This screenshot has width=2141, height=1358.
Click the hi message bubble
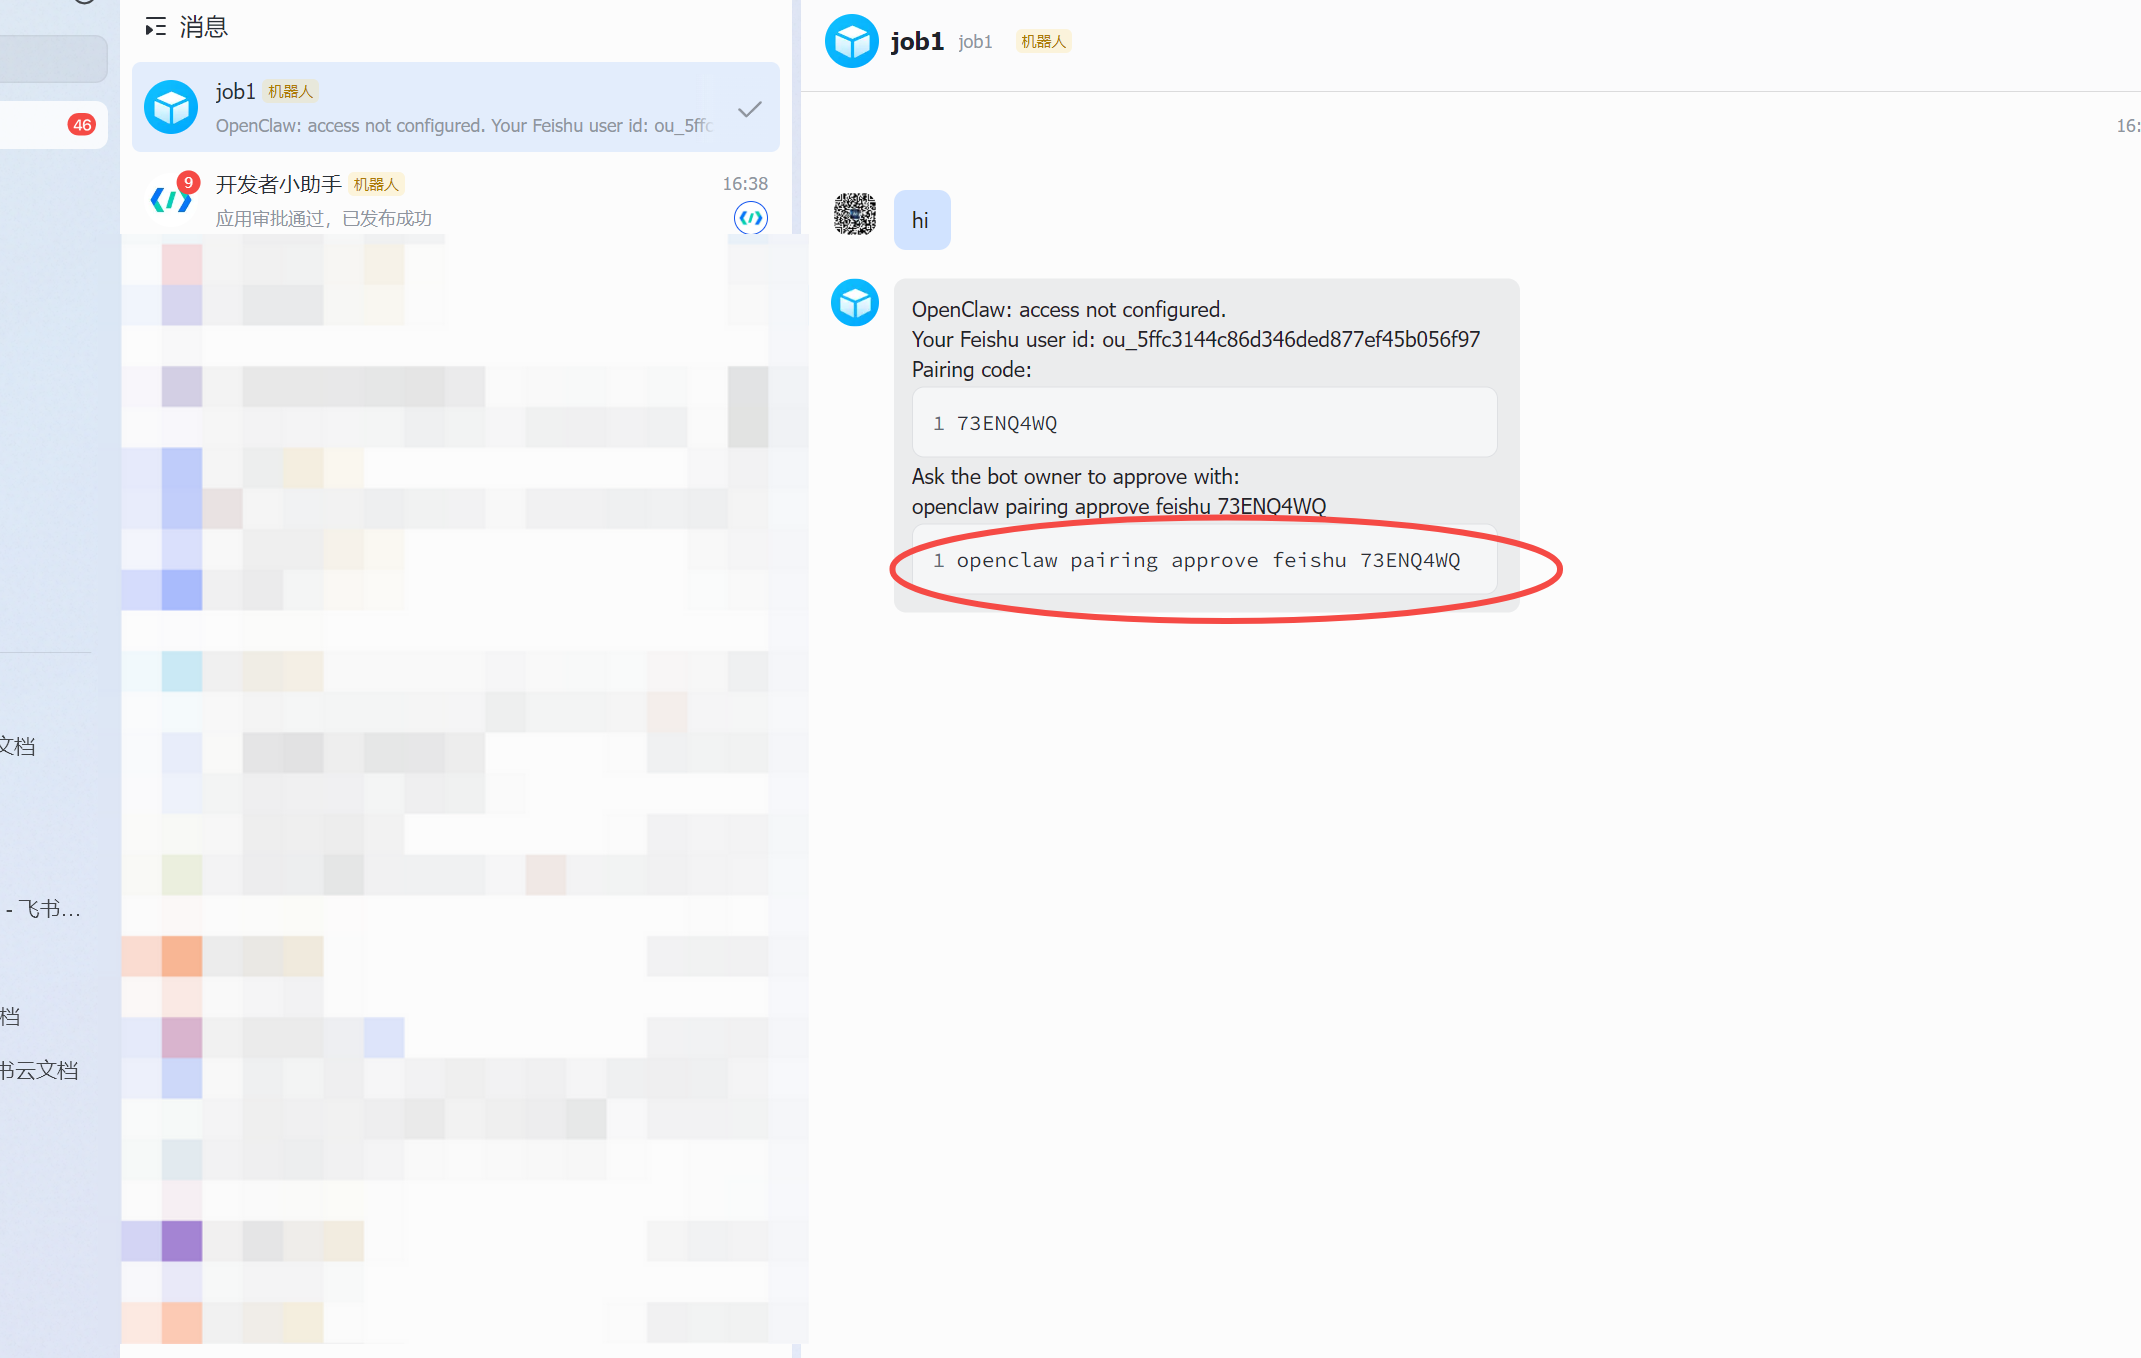tap(921, 220)
